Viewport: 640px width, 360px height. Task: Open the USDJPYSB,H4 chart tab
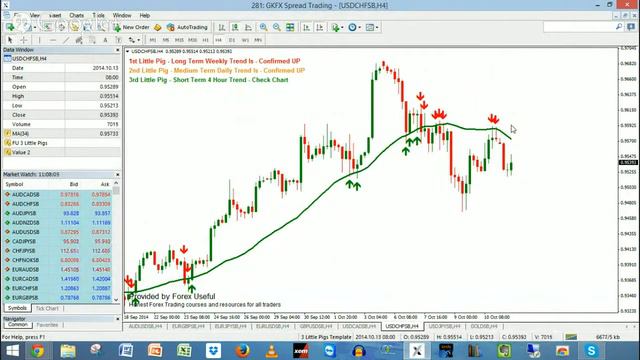click(444, 326)
